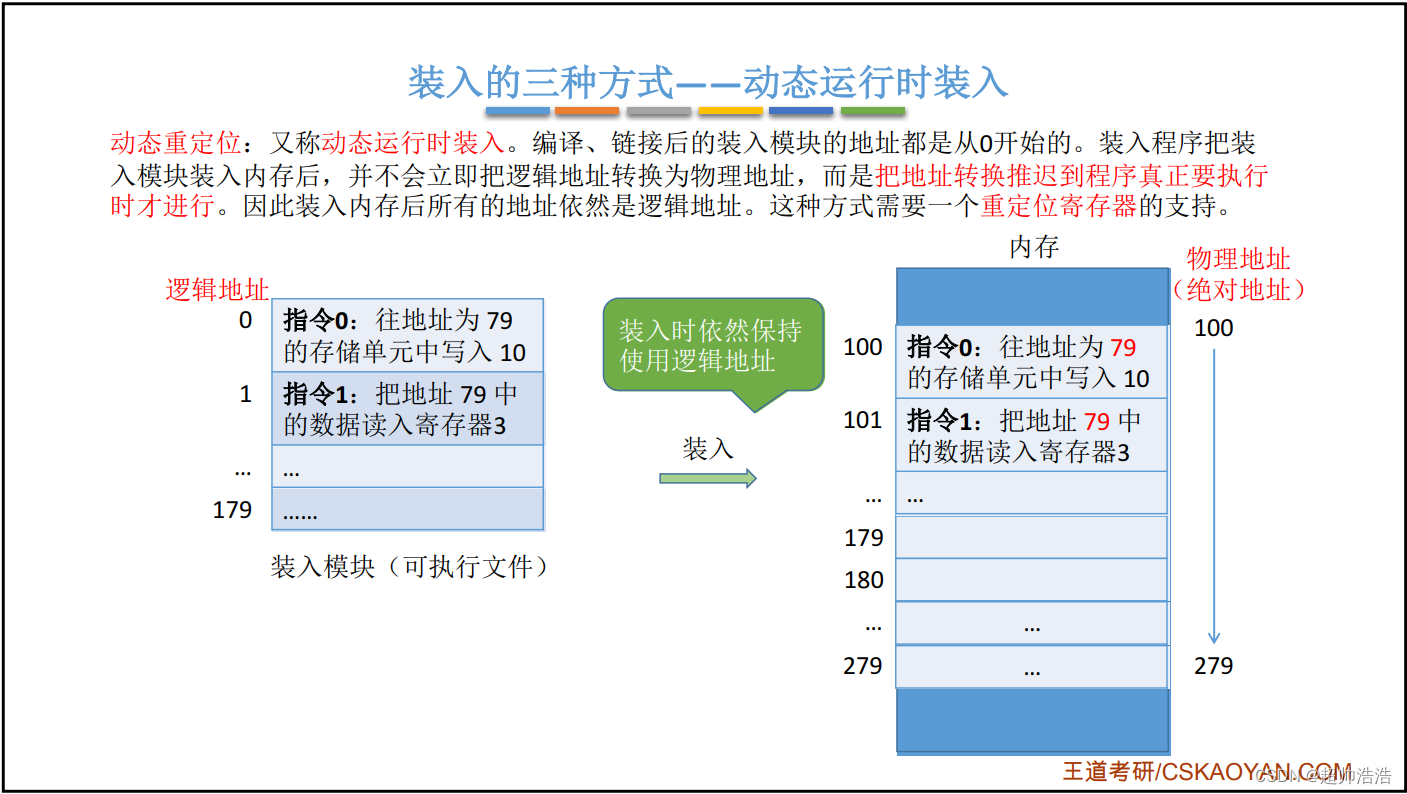The image size is (1407, 794).
Task: Click the '内存' heading above the memory column
Action: 1034,247
